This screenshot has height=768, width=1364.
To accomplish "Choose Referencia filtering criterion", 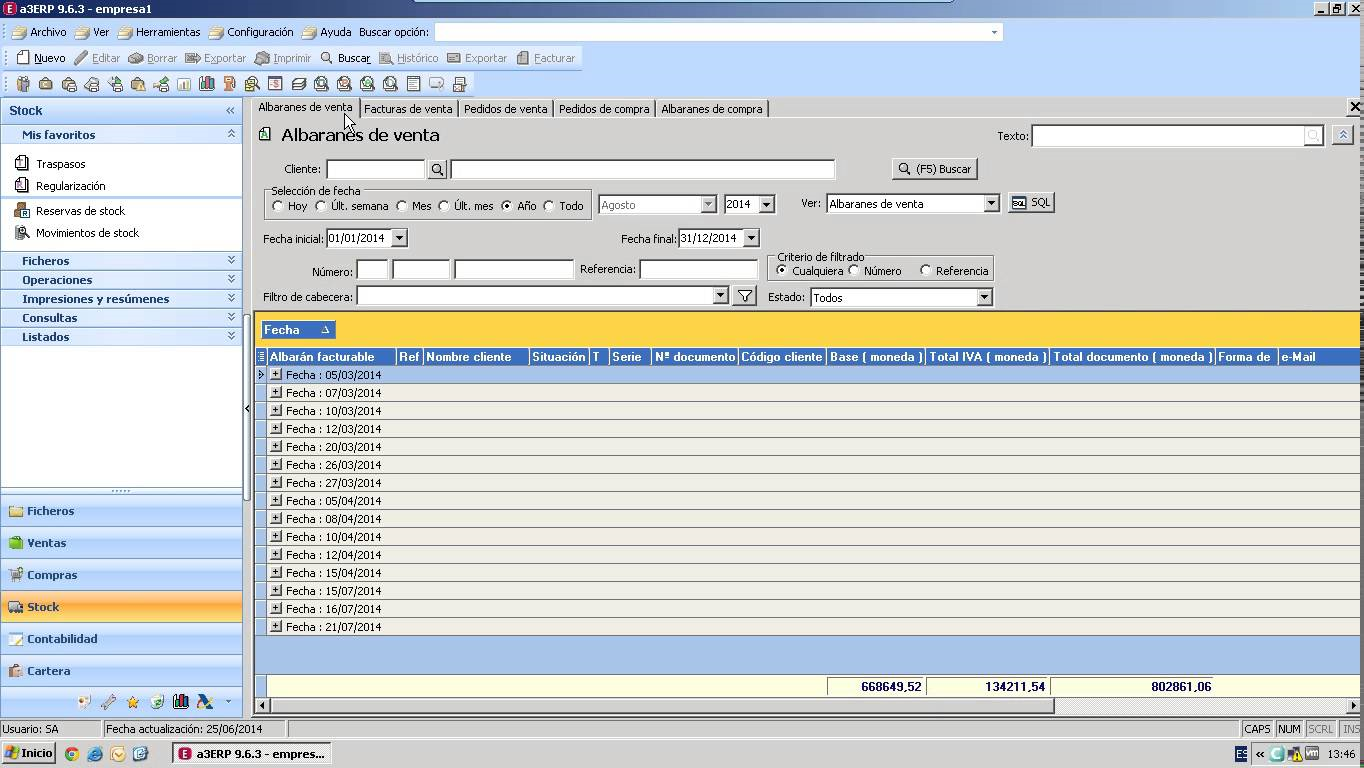I will tap(926, 270).
